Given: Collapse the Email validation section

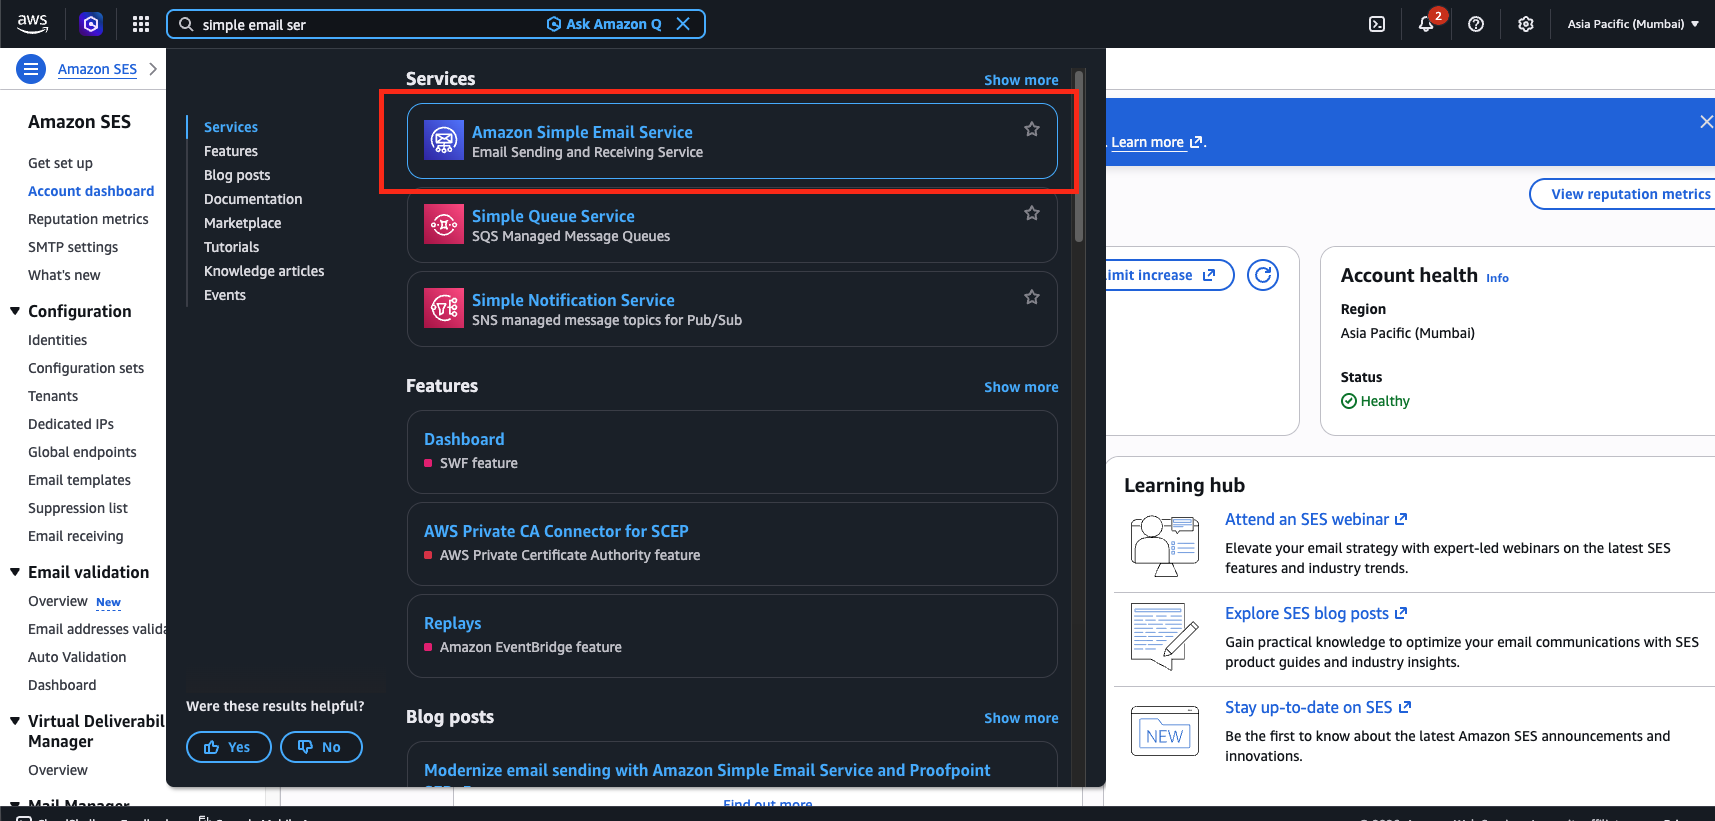Looking at the screenshot, I should pos(15,572).
